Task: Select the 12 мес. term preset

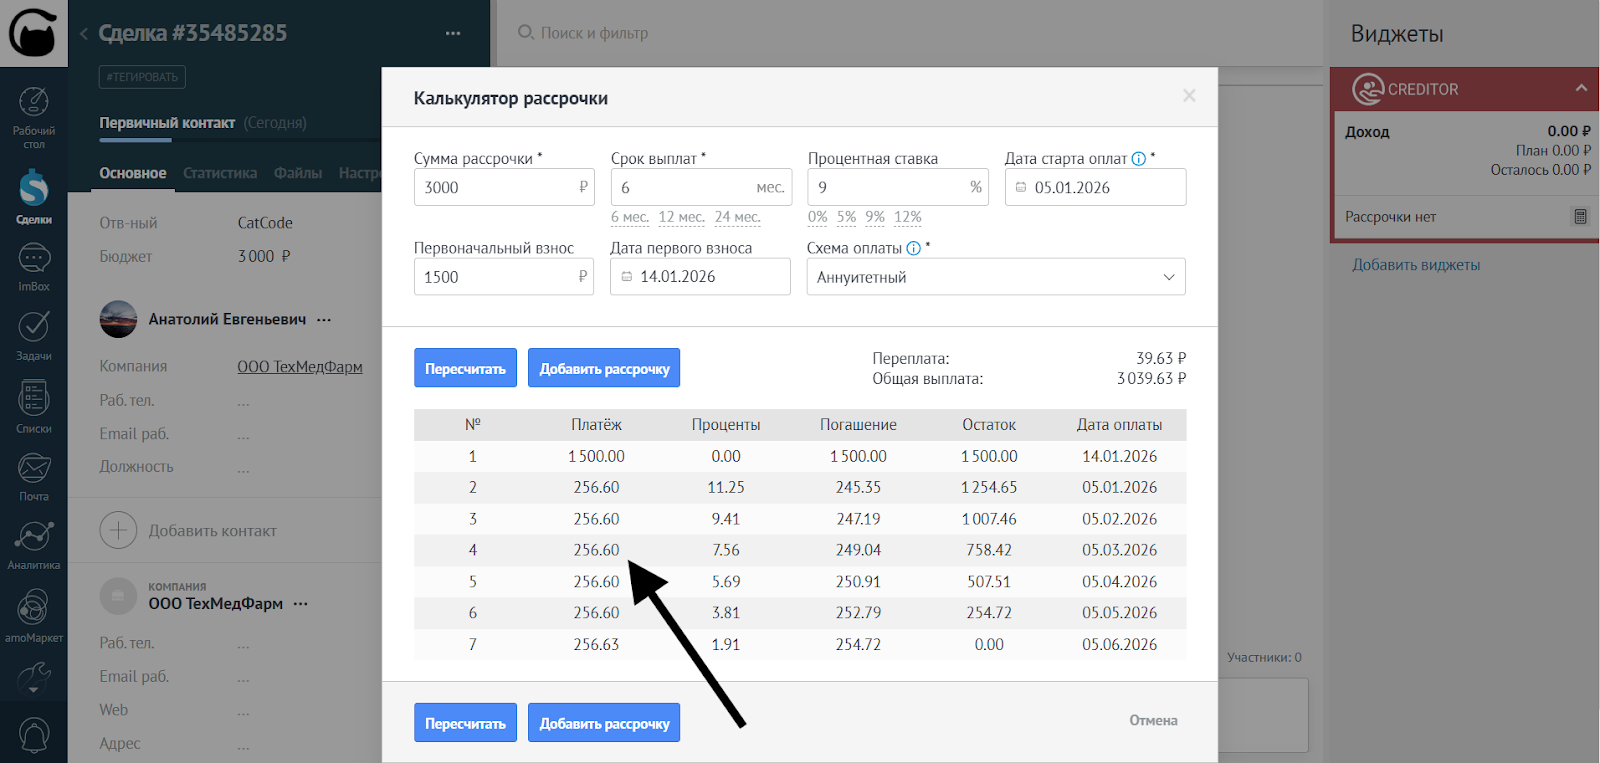Action: pyautogui.click(x=681, y=217)
